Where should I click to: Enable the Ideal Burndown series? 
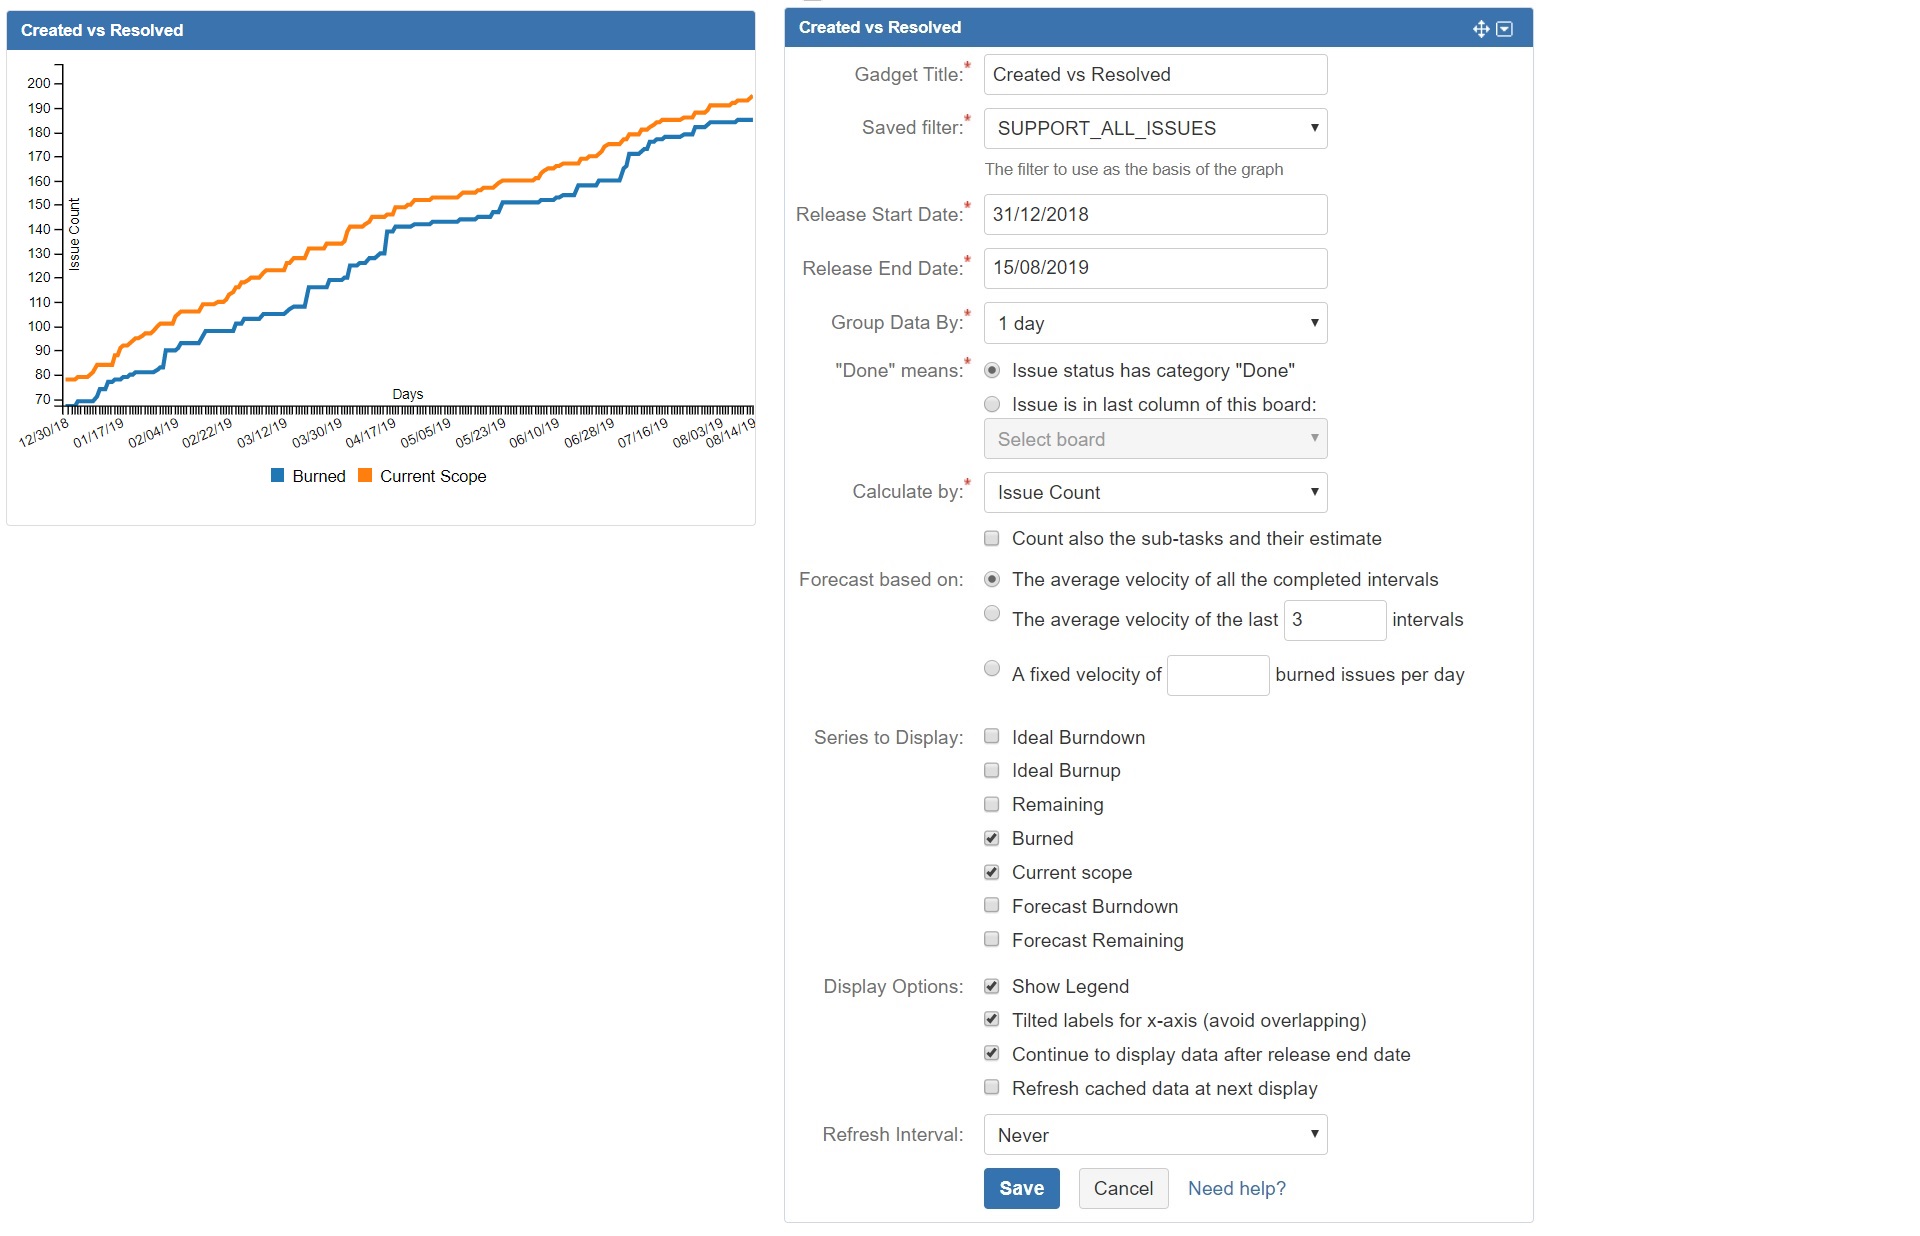click(x=992, y=736)
